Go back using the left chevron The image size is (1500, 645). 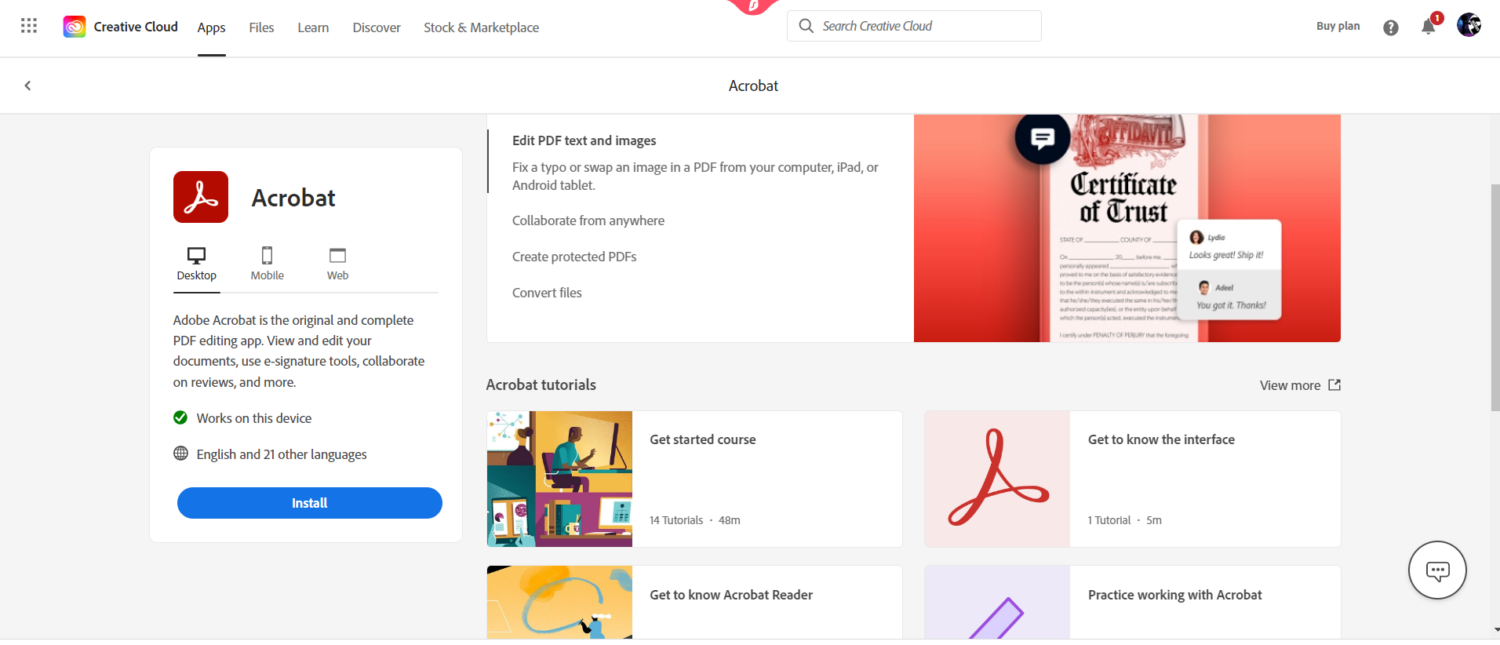coord(28,86)
